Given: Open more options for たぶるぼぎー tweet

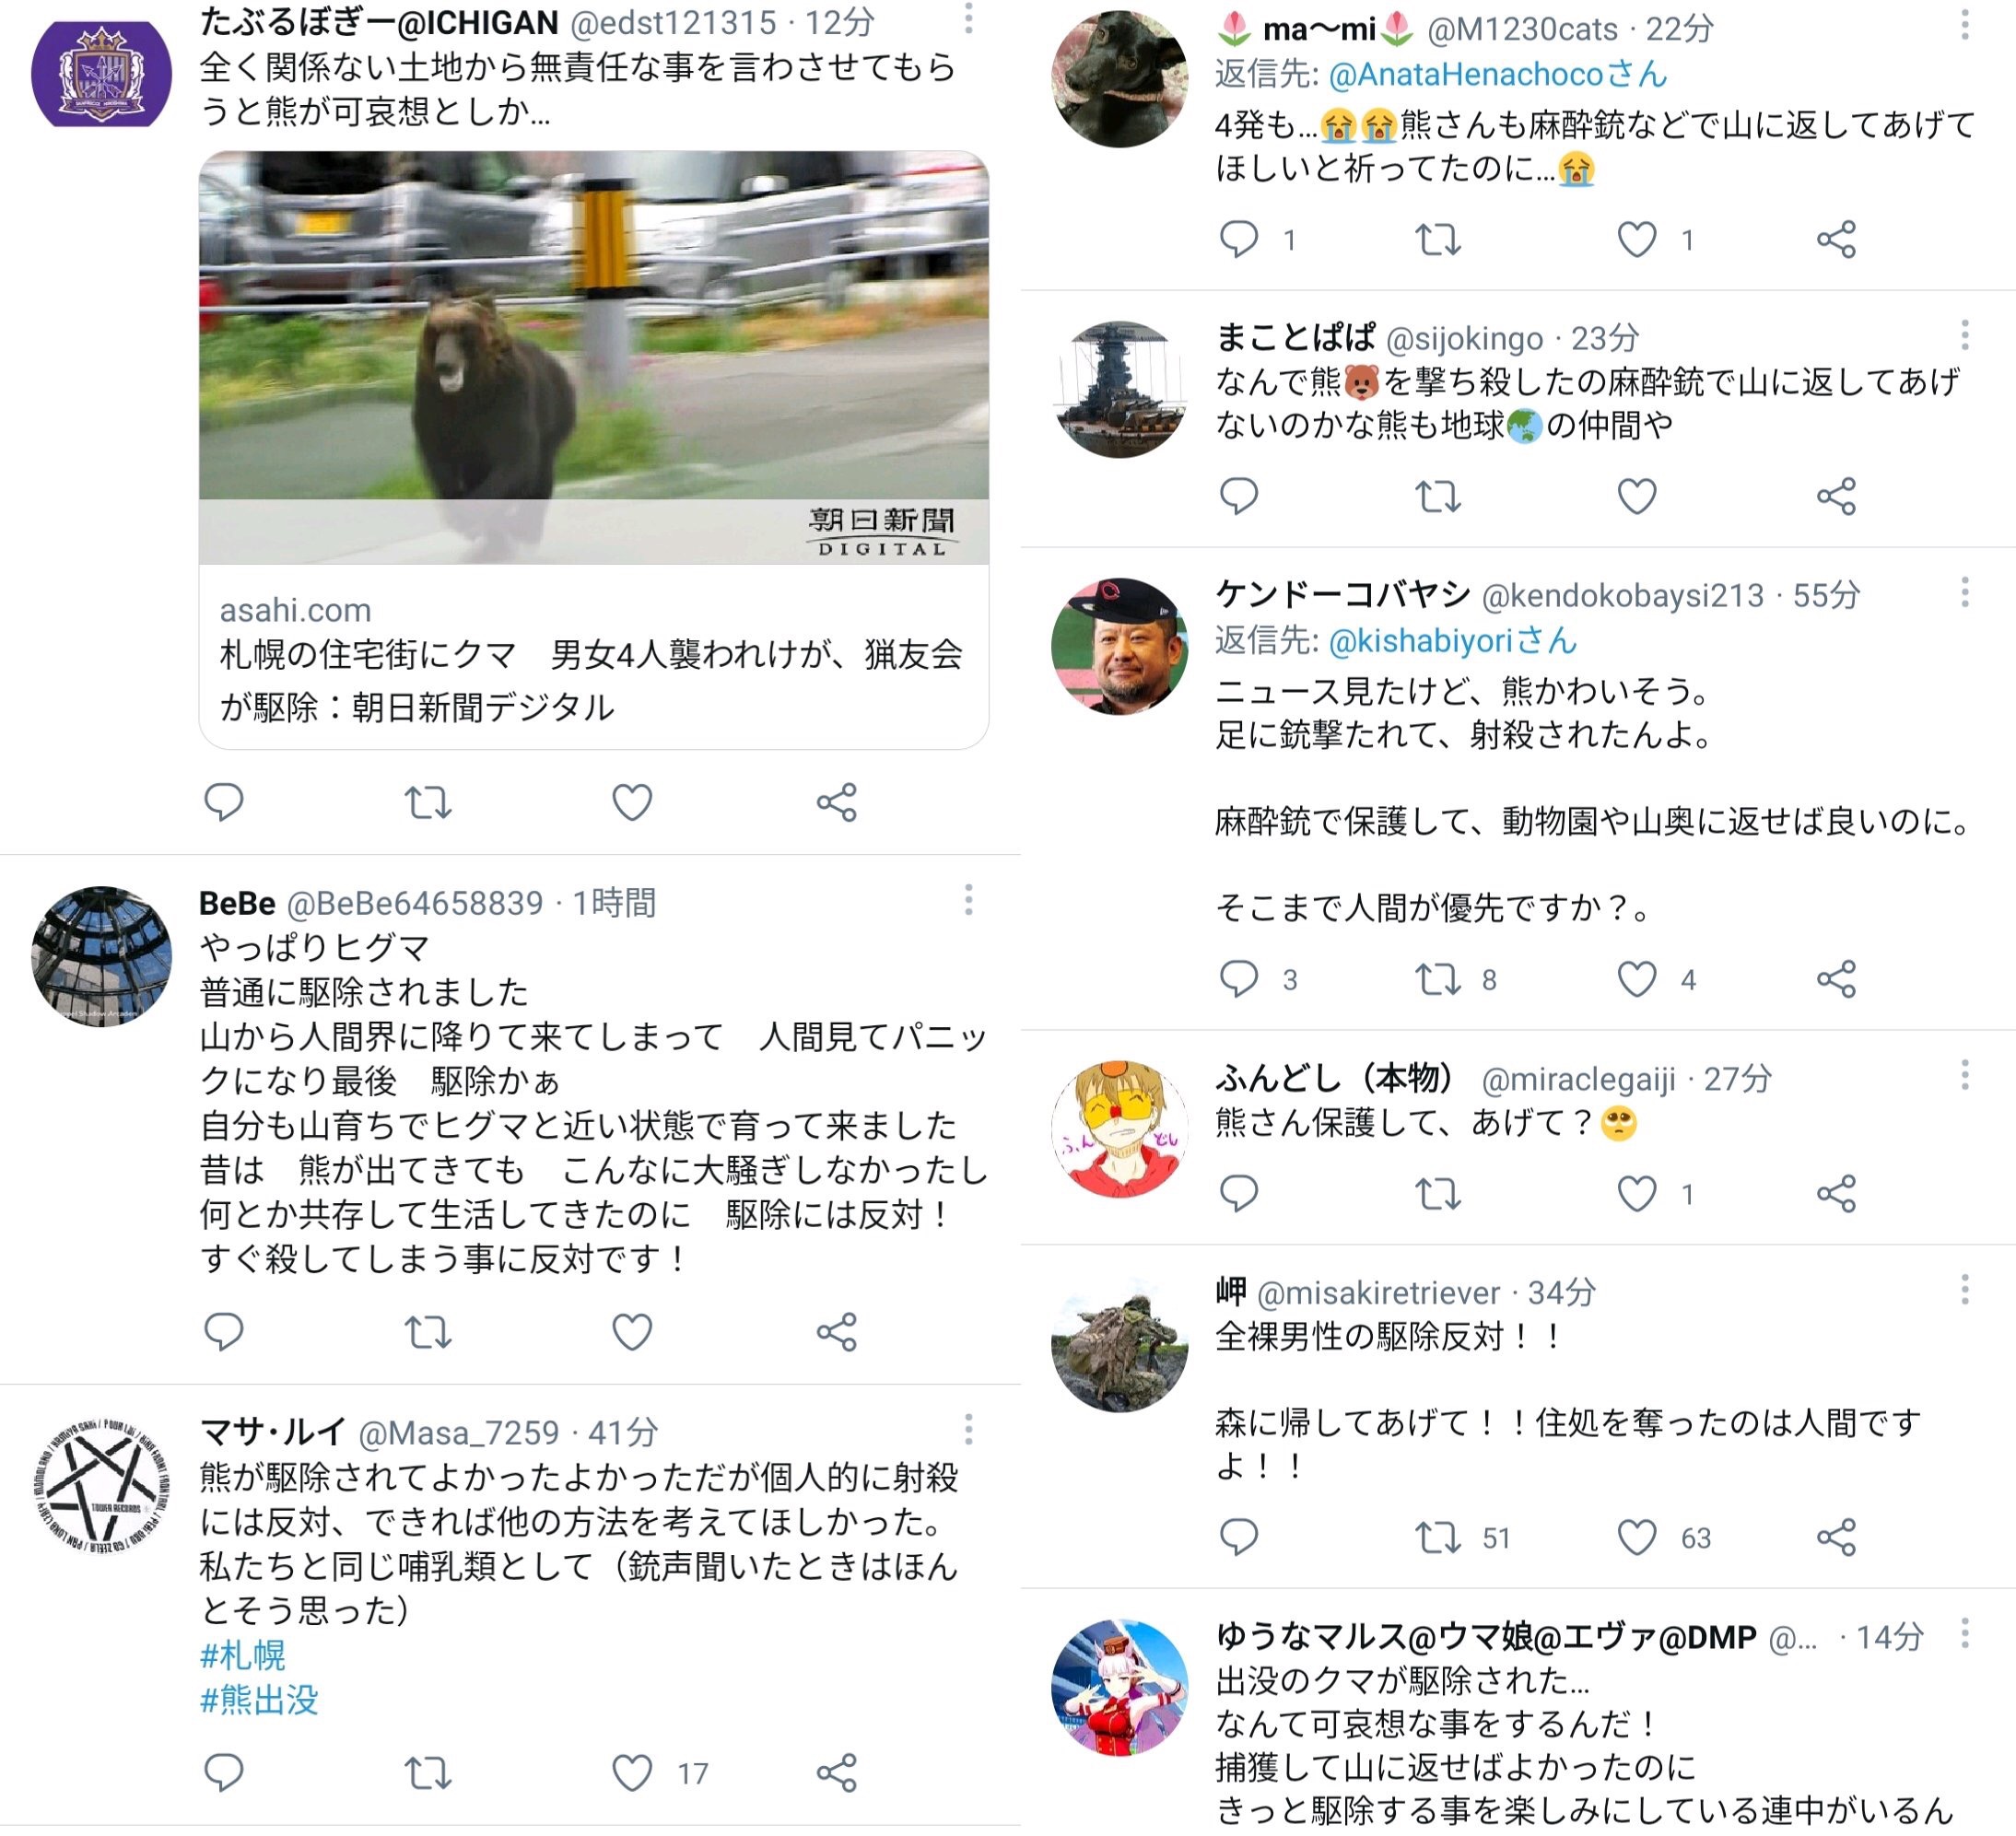Looking at the screenshot, I should point(968,18).
